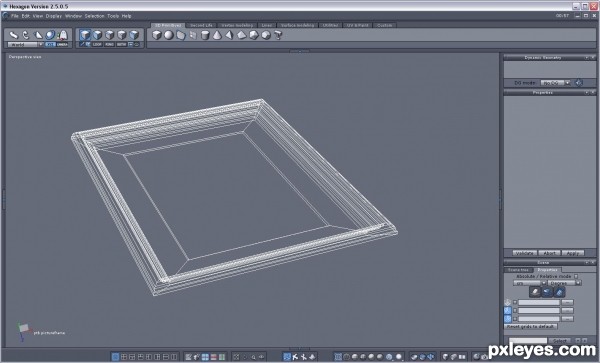Select last smooth shaded display sphere
The image size is (600, 363).
pyautogui.click(x=398, y=357)
